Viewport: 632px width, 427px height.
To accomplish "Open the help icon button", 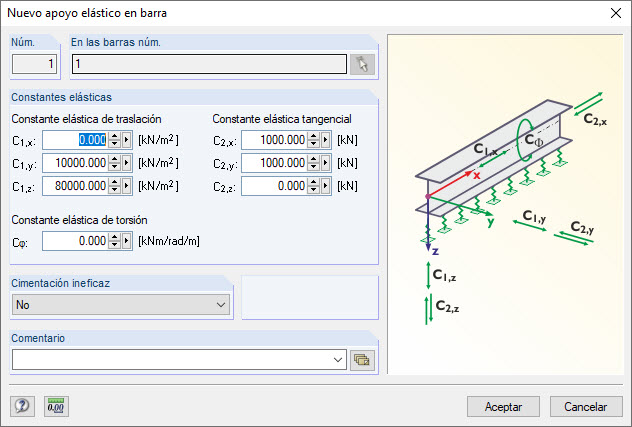I will point(23,406).
